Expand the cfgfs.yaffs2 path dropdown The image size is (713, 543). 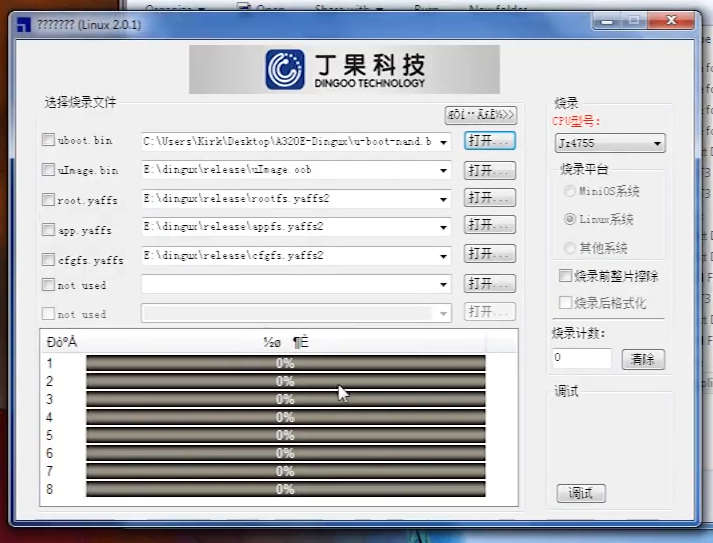[x=443, y=256]
